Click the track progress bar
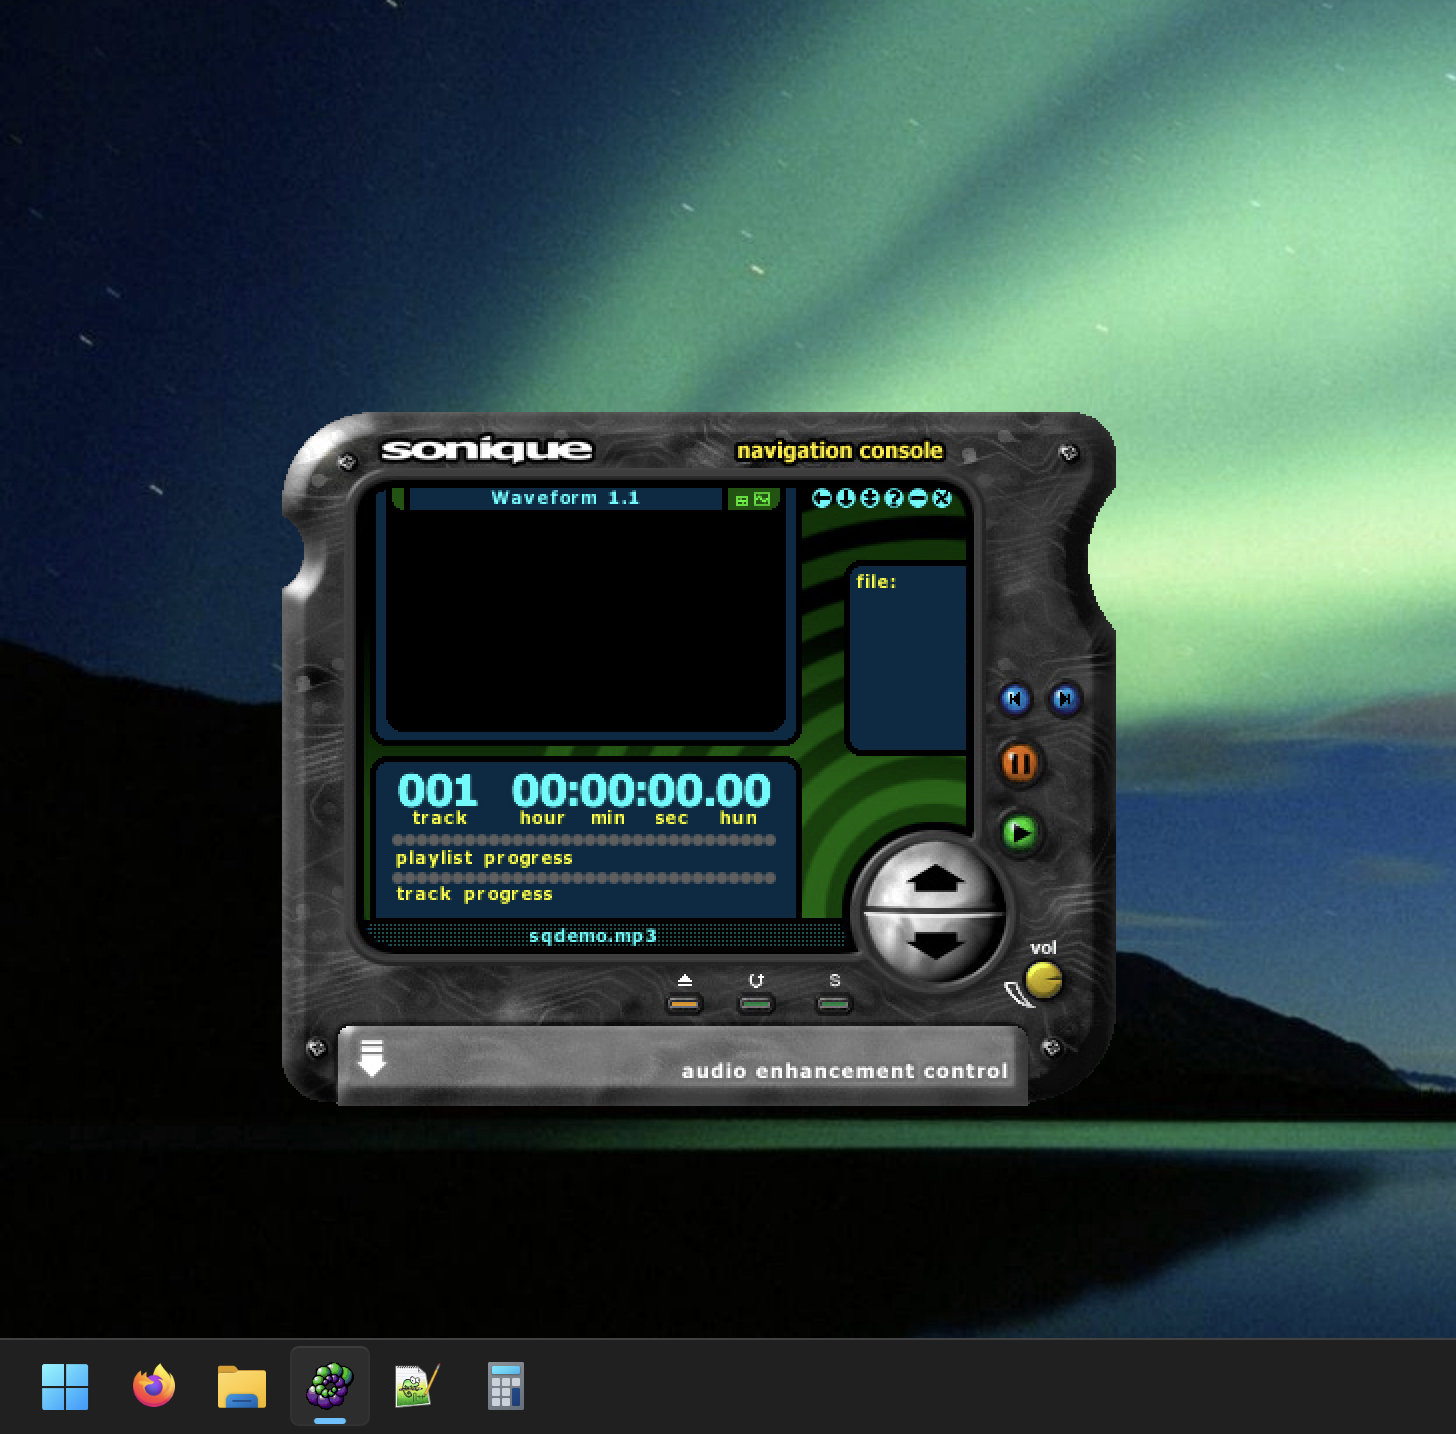The image size is (1456, 1434). point(584,878)
